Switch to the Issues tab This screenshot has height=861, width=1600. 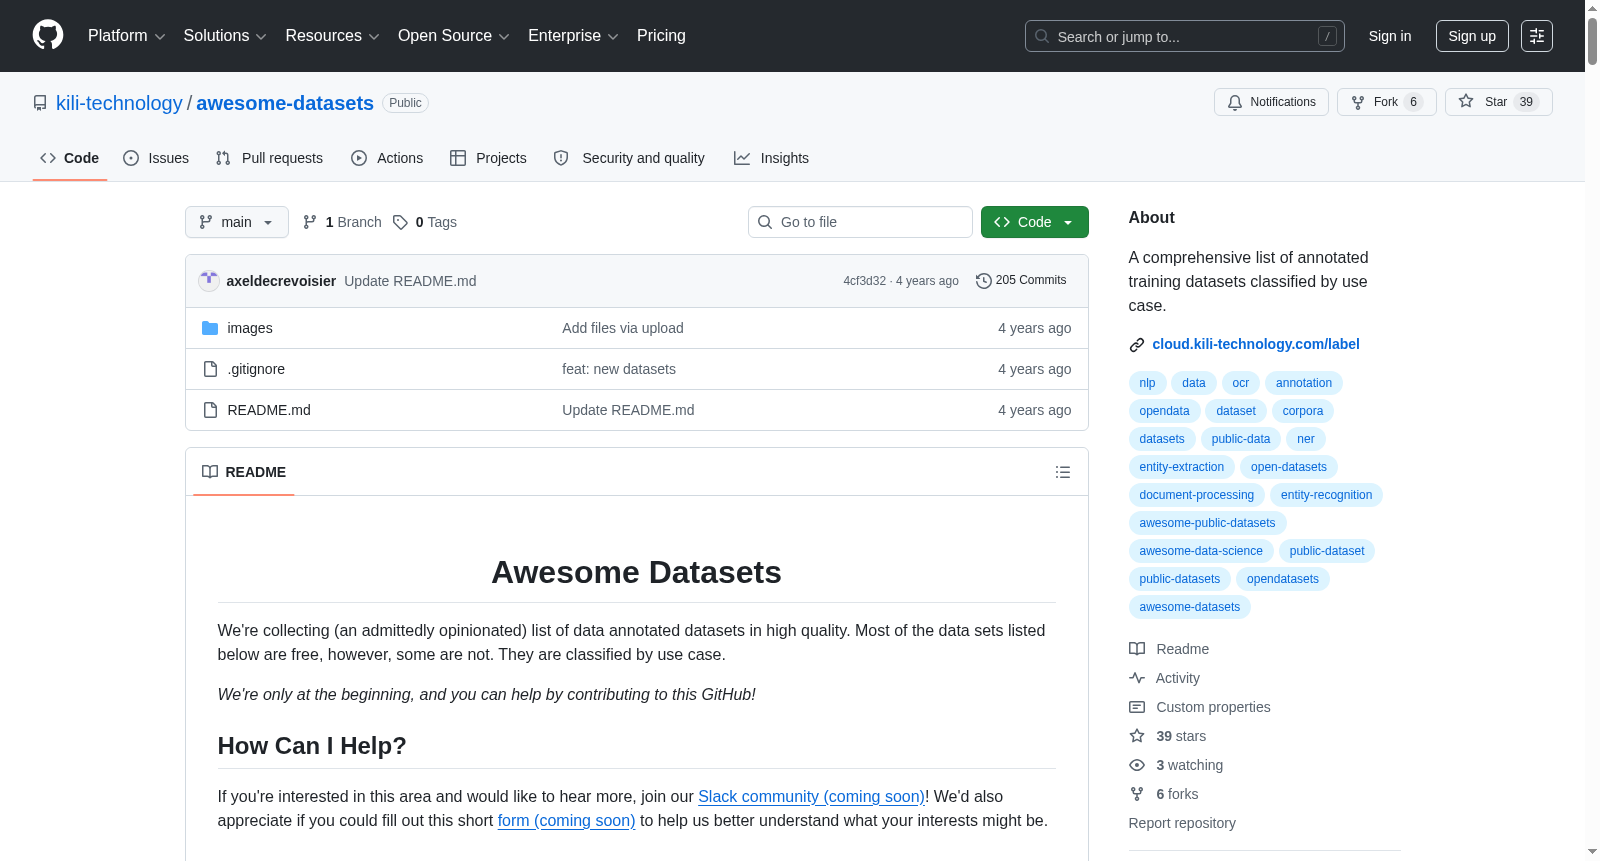pyautogui.click(x=156, y=158)
